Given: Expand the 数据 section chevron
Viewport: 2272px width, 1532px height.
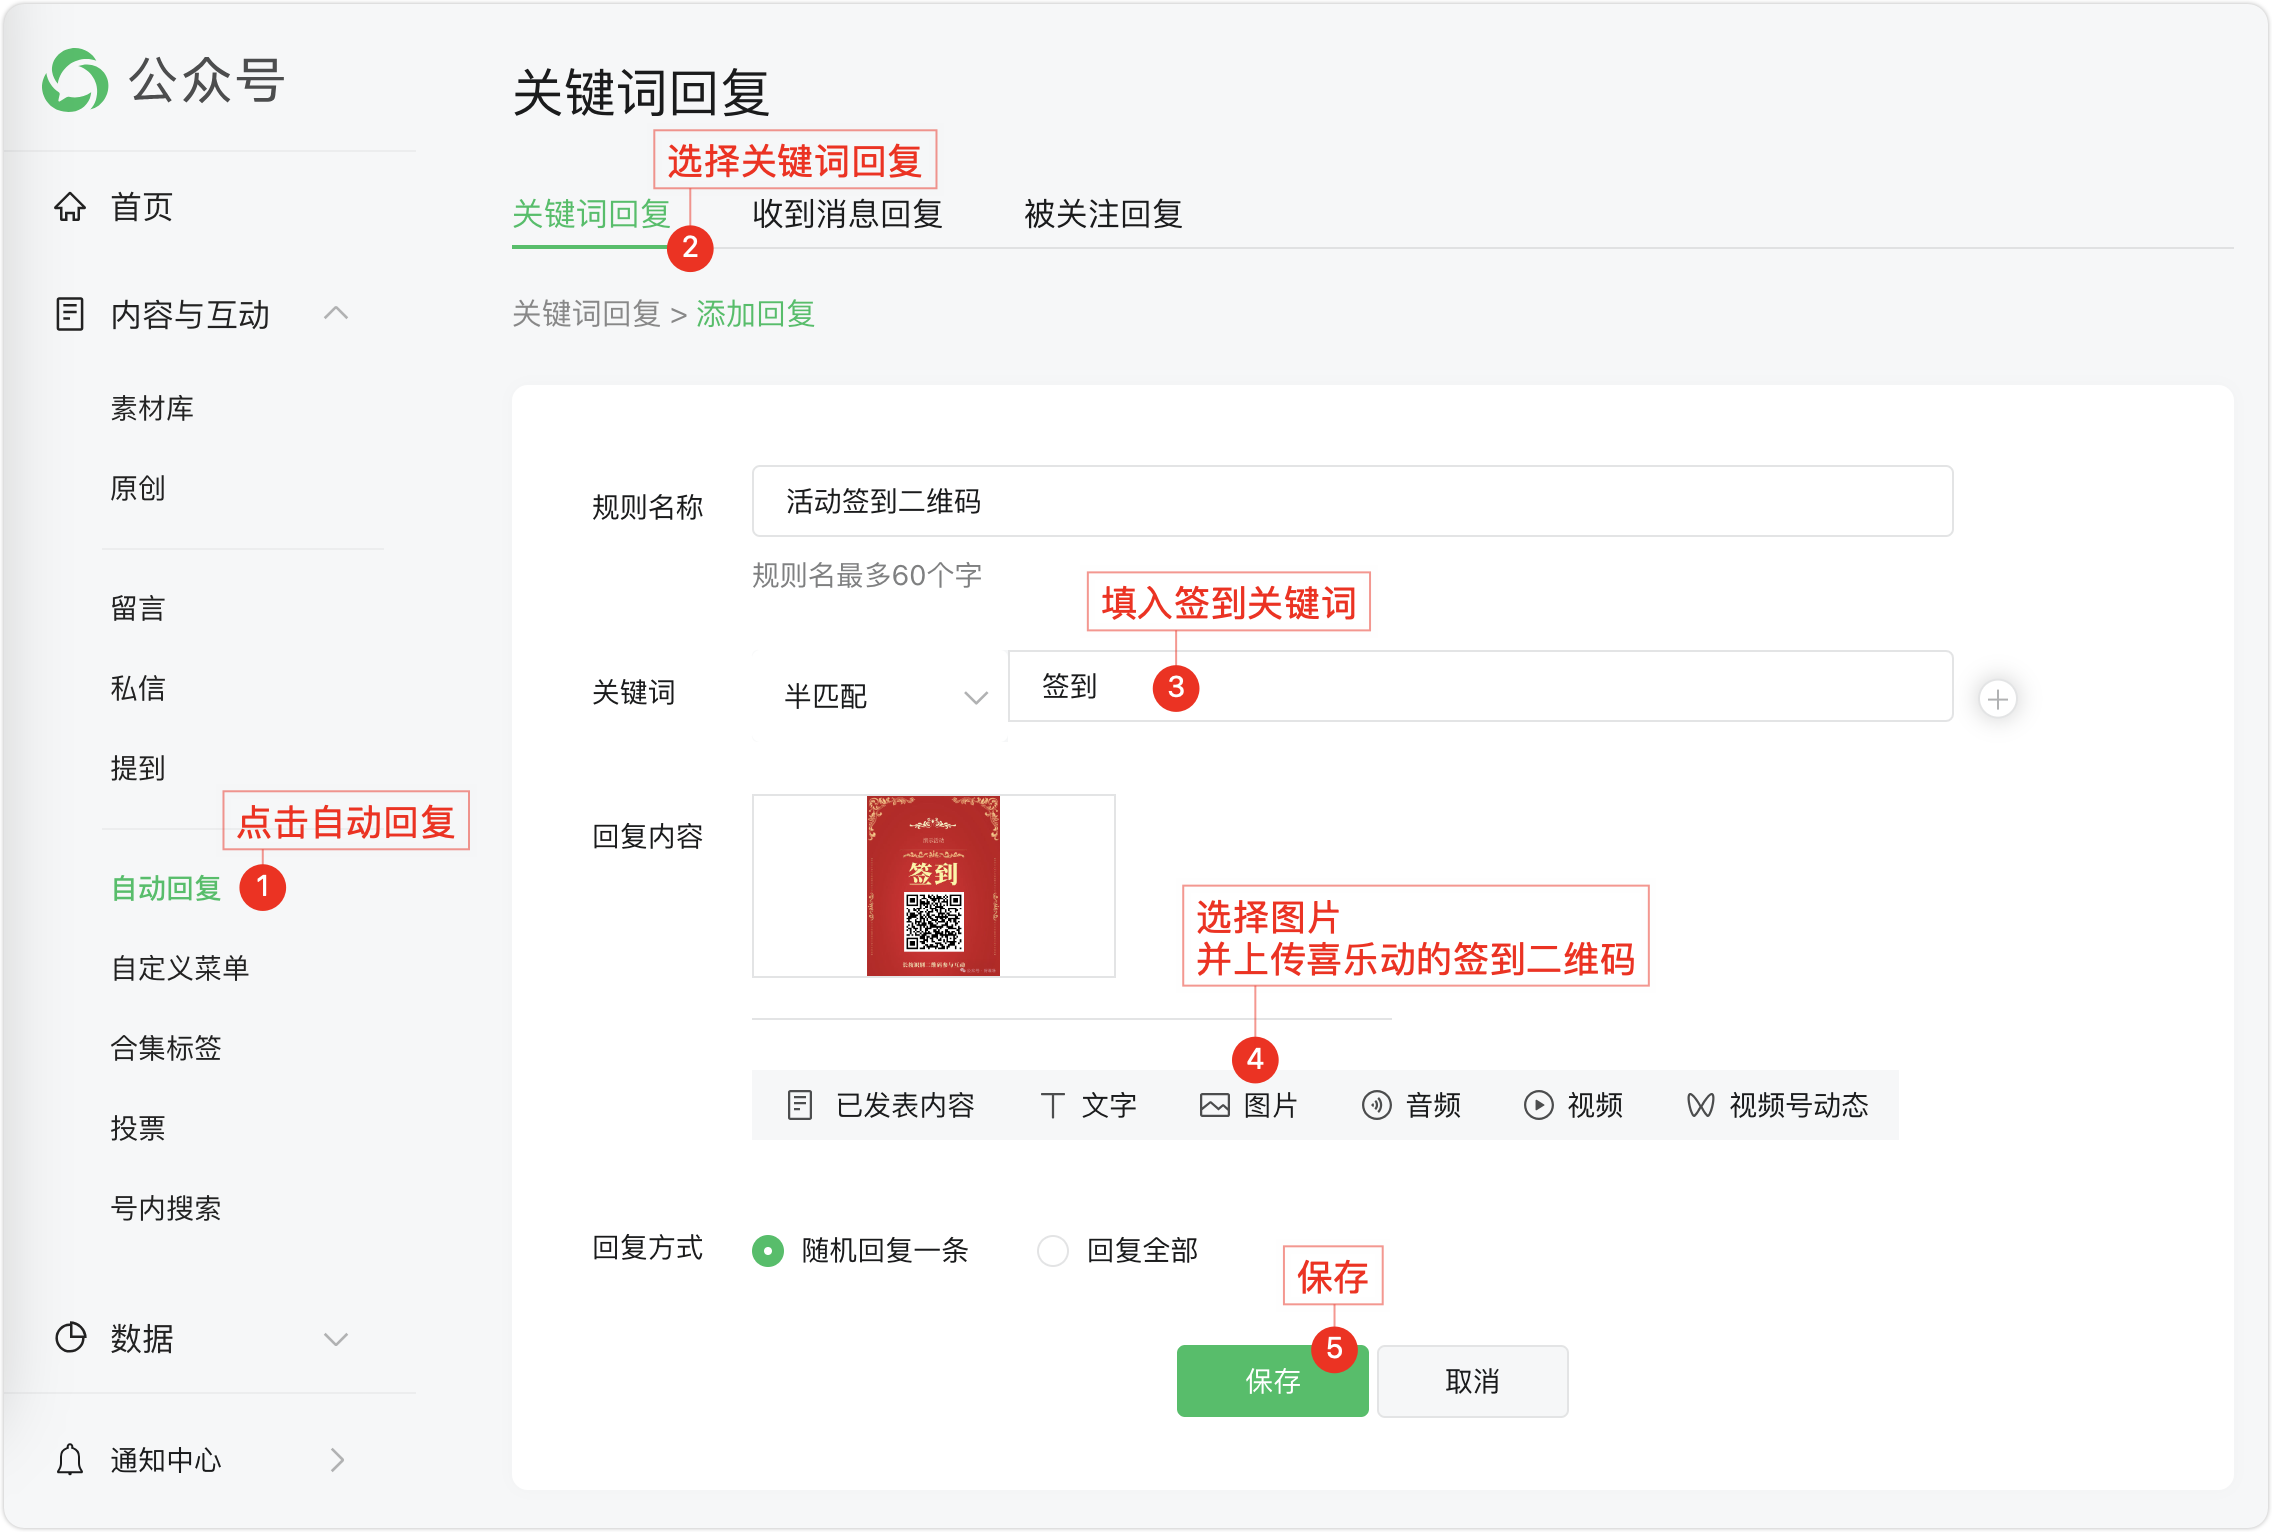Looking at the screenshot, I should pos(337,1339).
